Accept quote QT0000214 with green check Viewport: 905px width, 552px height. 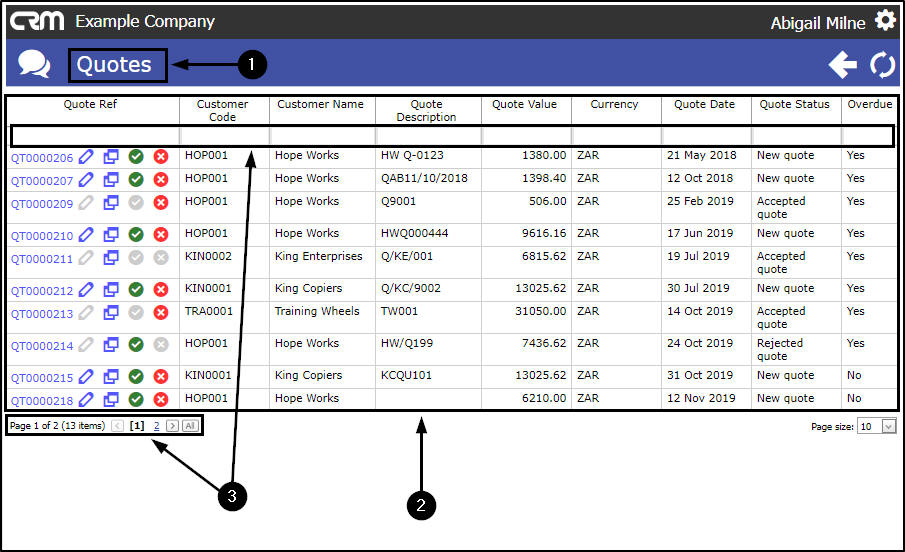pyautogui.click(x=136, y=345)
